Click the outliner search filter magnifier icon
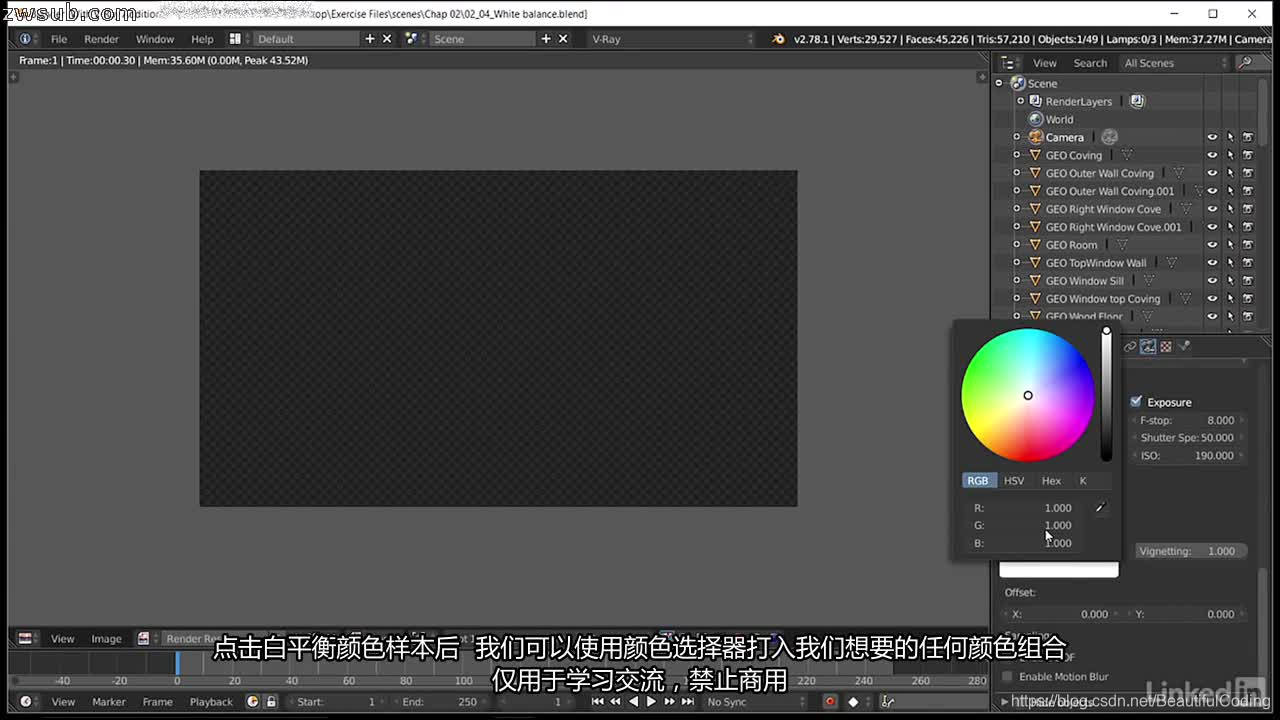The height and width of the screenshot is (720, 1280). click(1245, 63)
